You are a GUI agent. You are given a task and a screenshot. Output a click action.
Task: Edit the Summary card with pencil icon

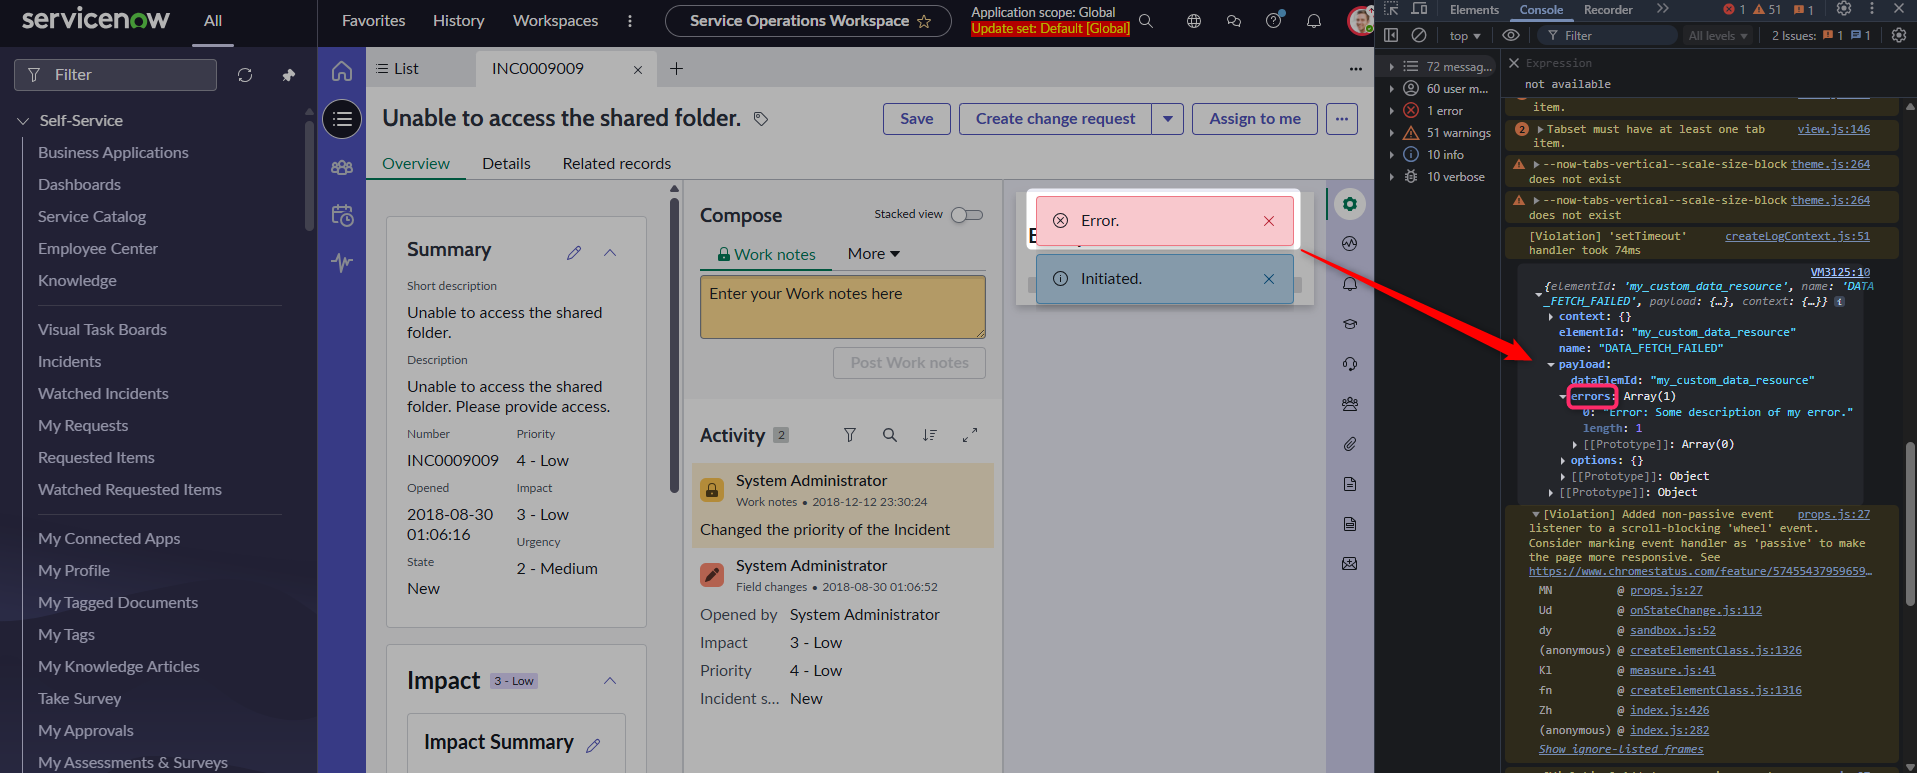coord(574,253)
